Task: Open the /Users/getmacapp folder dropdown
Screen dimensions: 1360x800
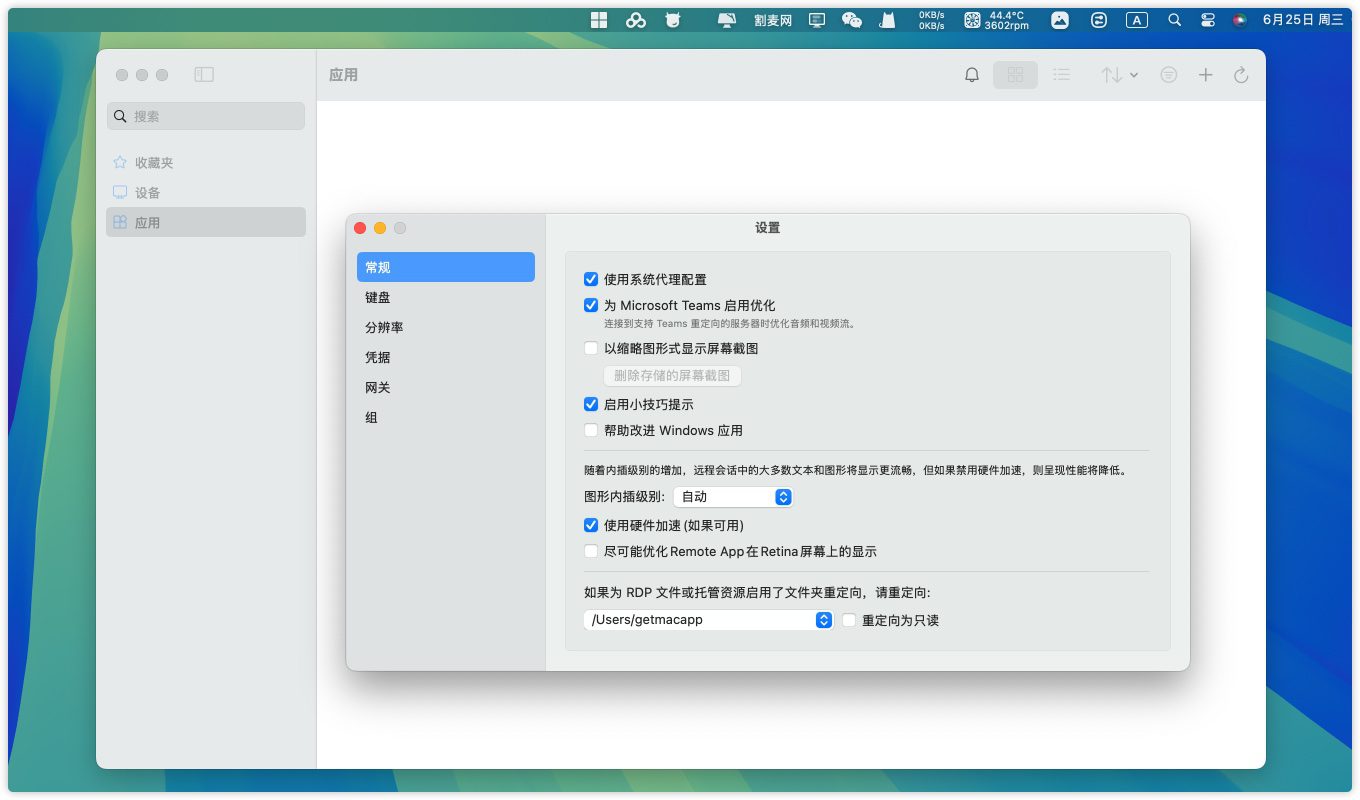Action: tap(708, 620)
